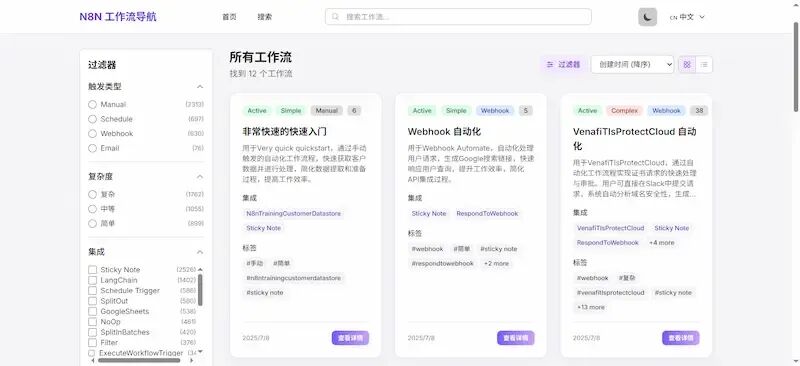Select the Schedule trigger radio

click(x=92, y=119)
